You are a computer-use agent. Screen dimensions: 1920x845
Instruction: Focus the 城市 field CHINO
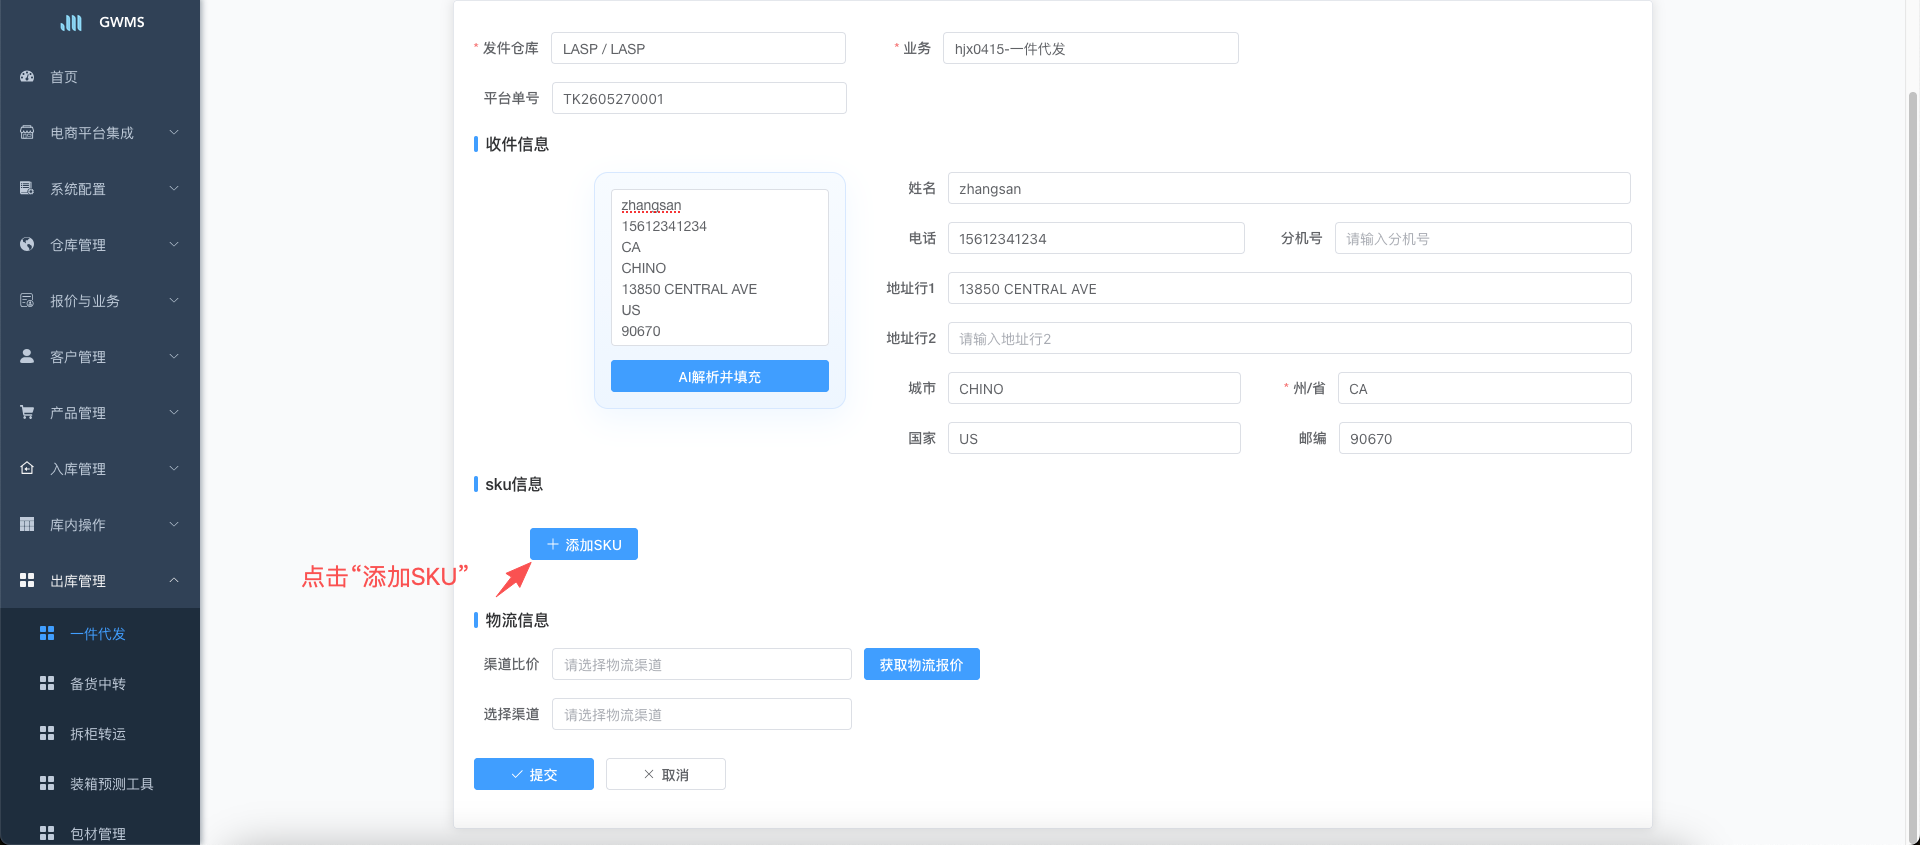[x=1094, y=388]
